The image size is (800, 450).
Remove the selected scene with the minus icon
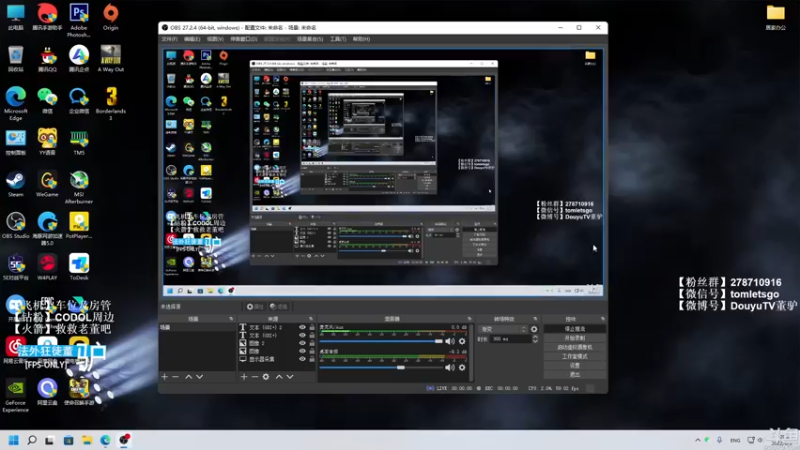click(x=176, y=377)
